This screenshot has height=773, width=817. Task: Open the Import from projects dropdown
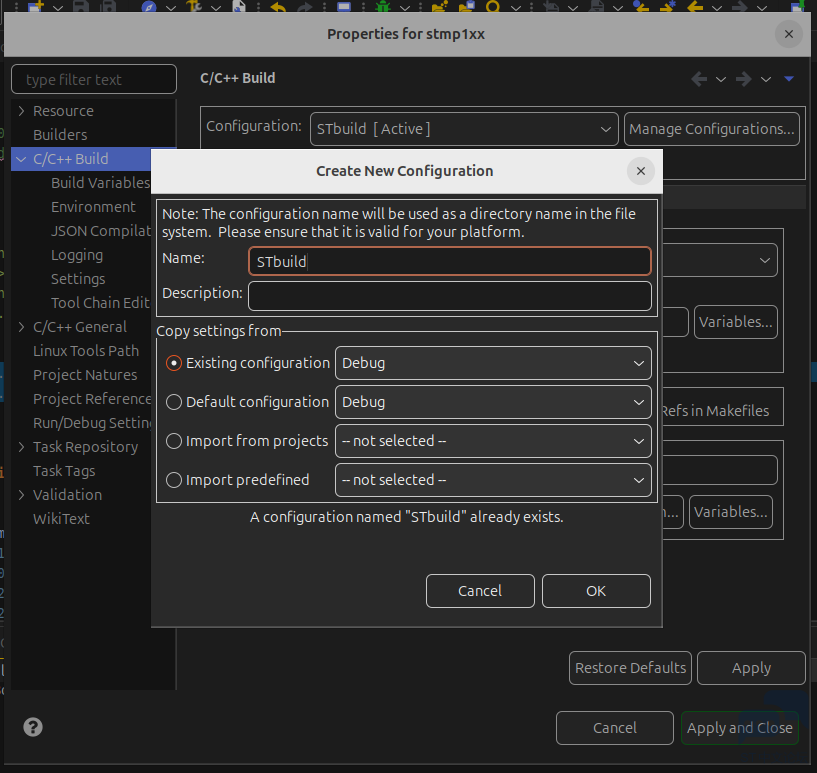(493, 441)
